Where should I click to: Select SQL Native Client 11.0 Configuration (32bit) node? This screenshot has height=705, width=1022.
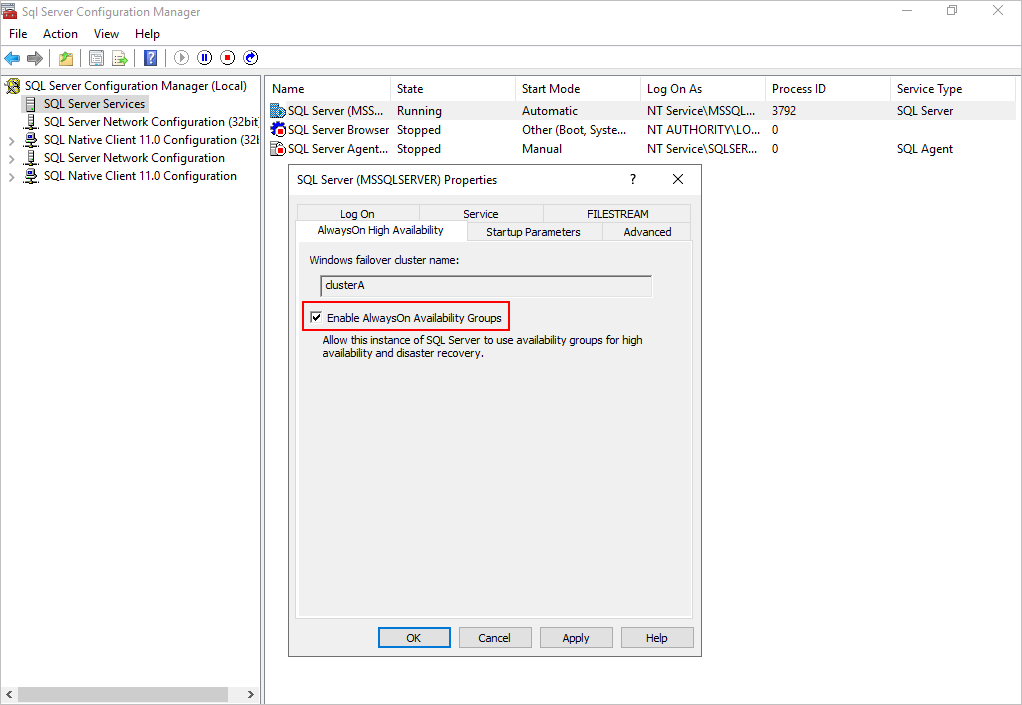[x=151, y=140]
